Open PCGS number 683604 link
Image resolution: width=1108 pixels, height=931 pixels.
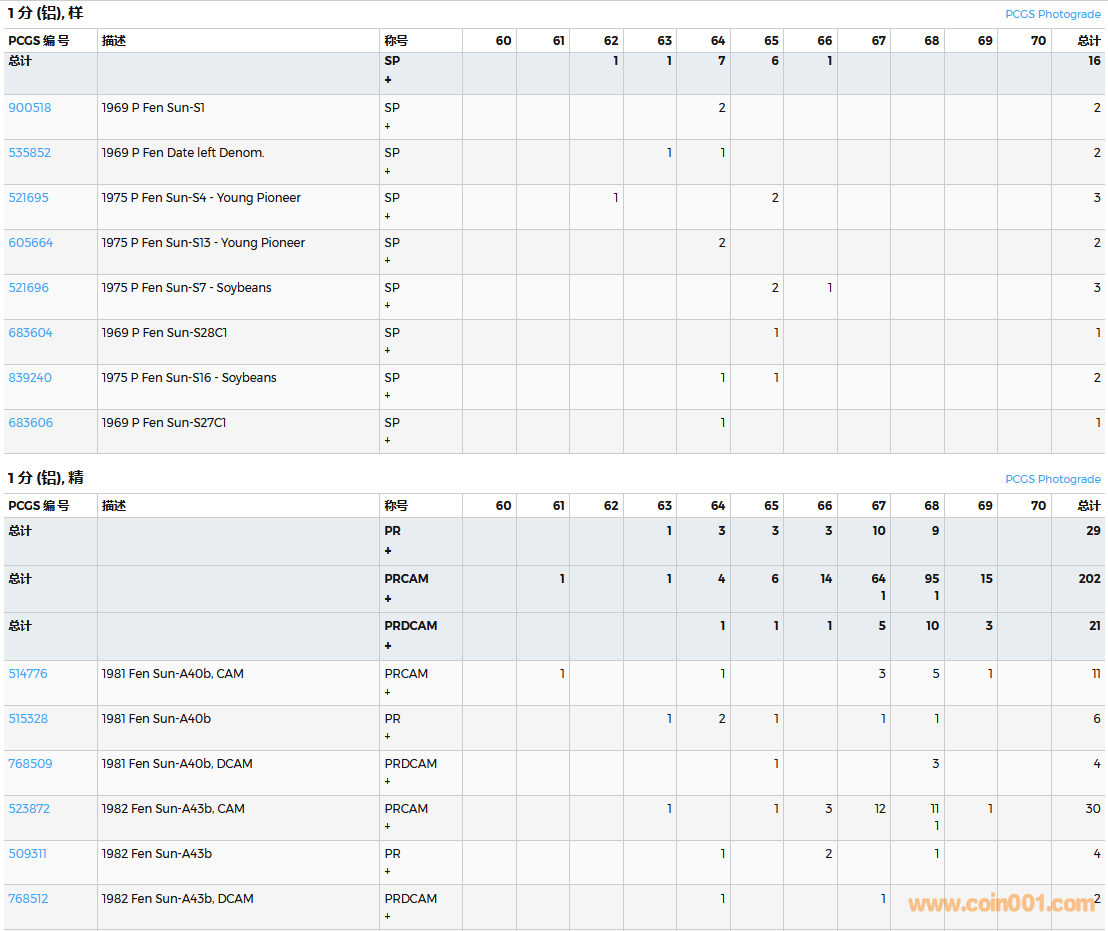[31, 333]
